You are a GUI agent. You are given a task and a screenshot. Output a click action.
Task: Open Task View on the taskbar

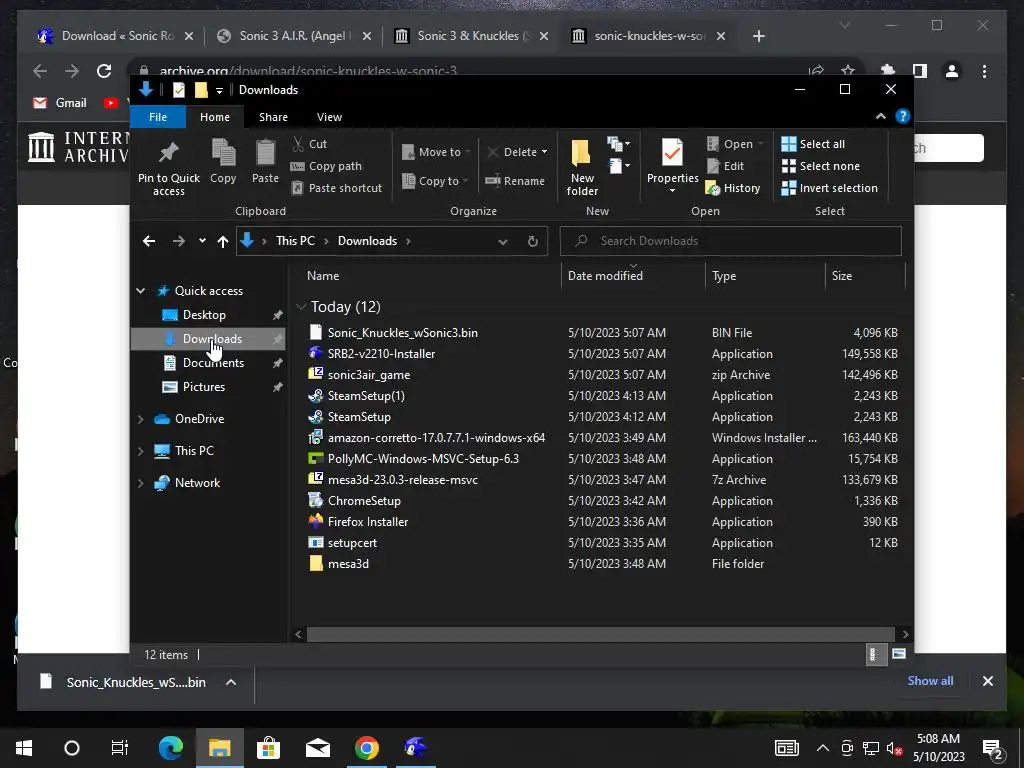[120, 748]
